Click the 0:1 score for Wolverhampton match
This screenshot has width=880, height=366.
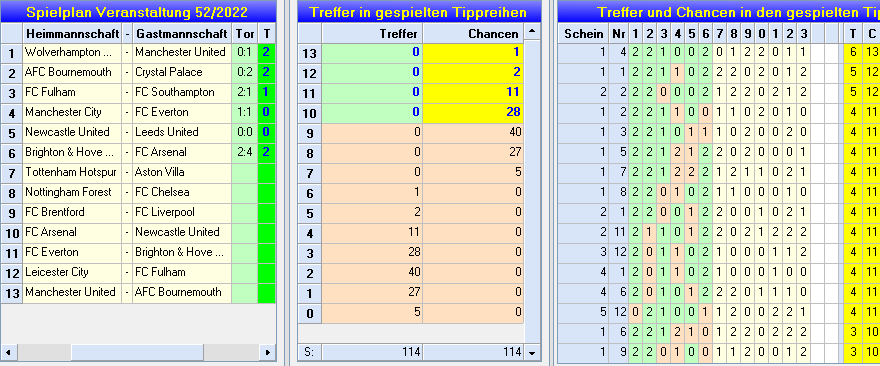coord(245,53)
